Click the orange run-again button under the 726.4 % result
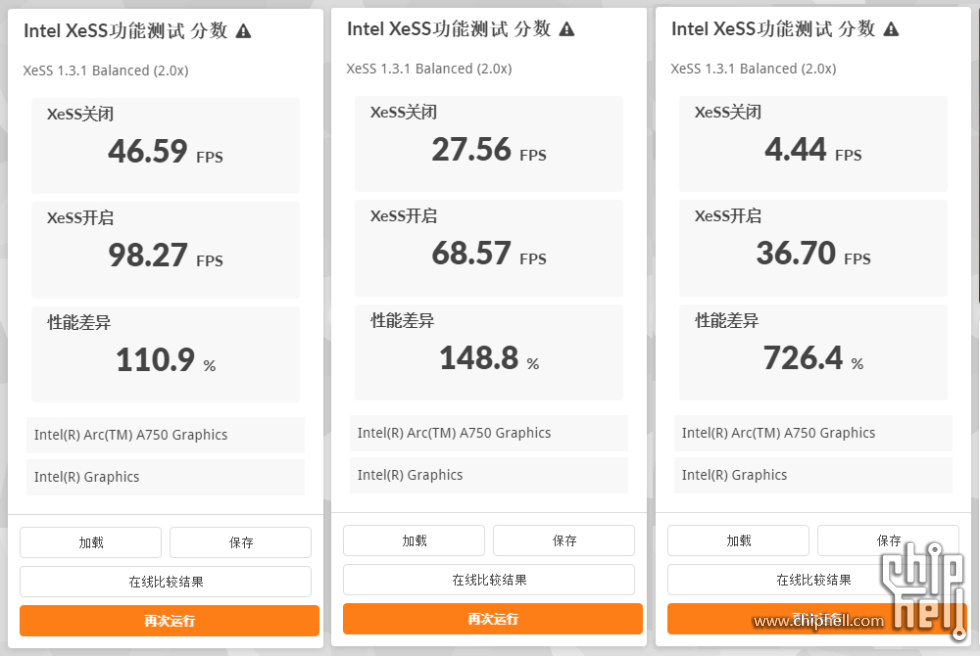The width and height of the screenshot is (980, 656). 817,619
